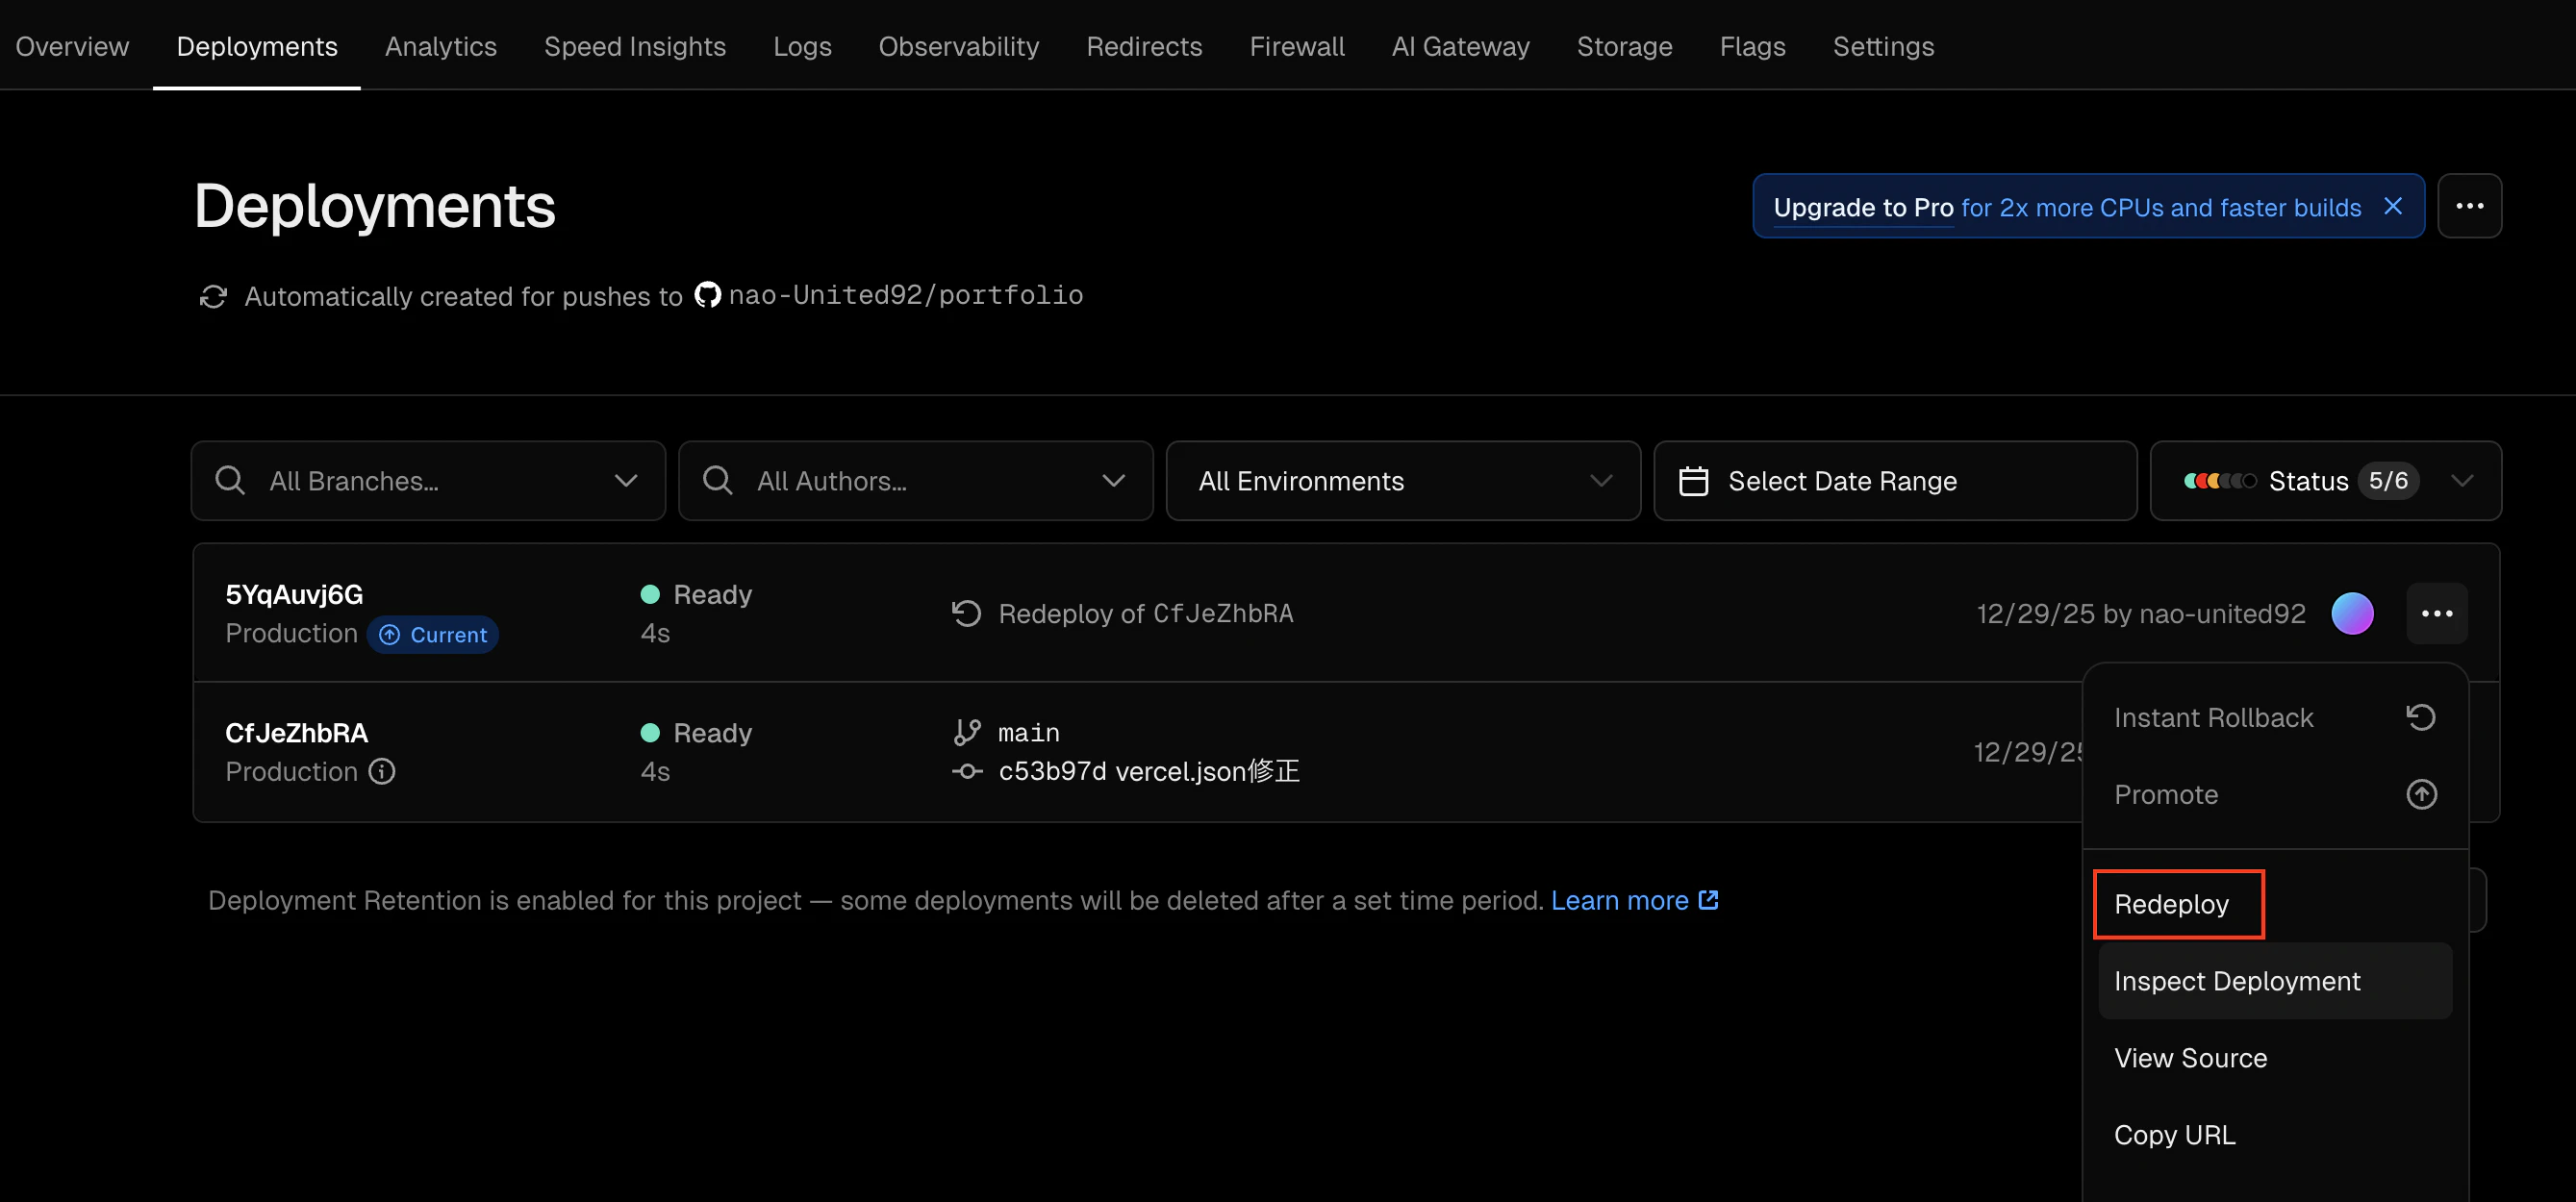Viewport: 2576px width, 1202px height.
Task: Click the git branch icon beside main
Action: 967,733
